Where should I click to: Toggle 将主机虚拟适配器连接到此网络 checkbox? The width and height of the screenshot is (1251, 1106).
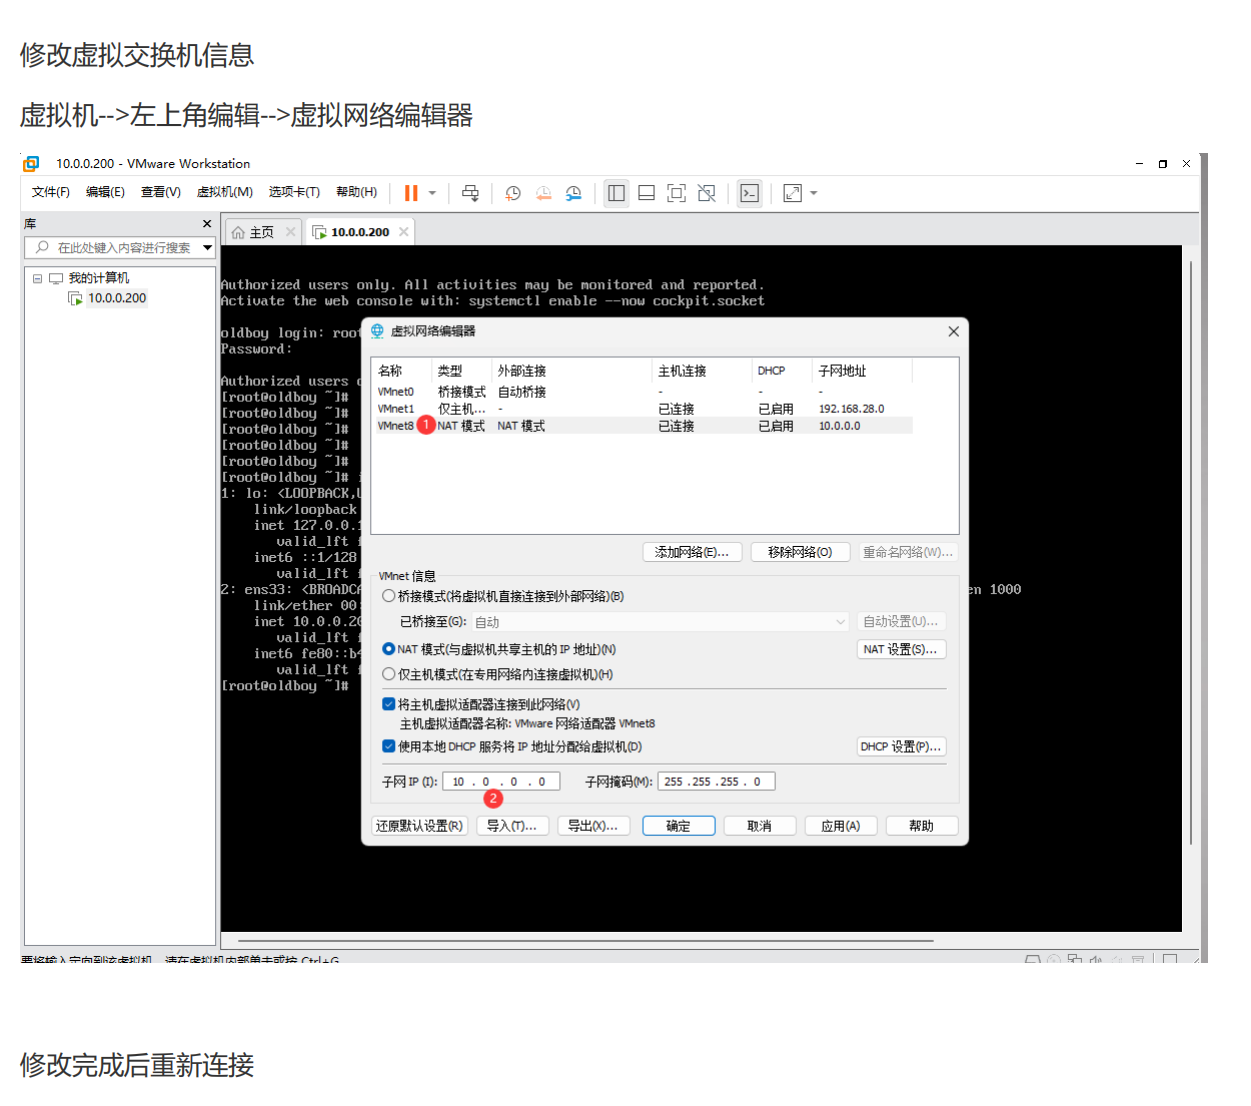(x=388, y=704)
